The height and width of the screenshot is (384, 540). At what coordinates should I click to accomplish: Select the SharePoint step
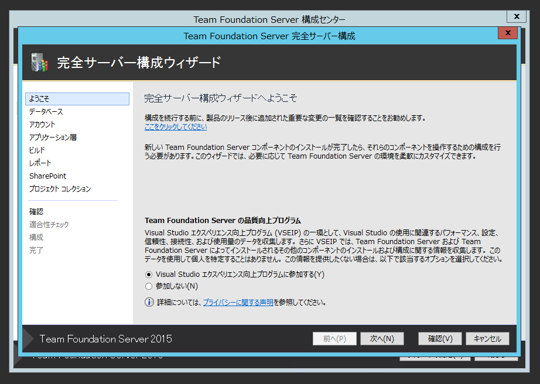click(48, 176)
